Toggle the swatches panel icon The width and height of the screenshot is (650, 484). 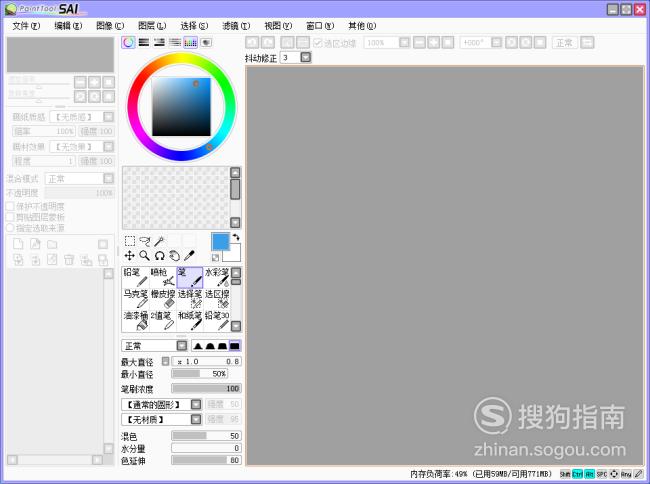[x=190, y=42]
